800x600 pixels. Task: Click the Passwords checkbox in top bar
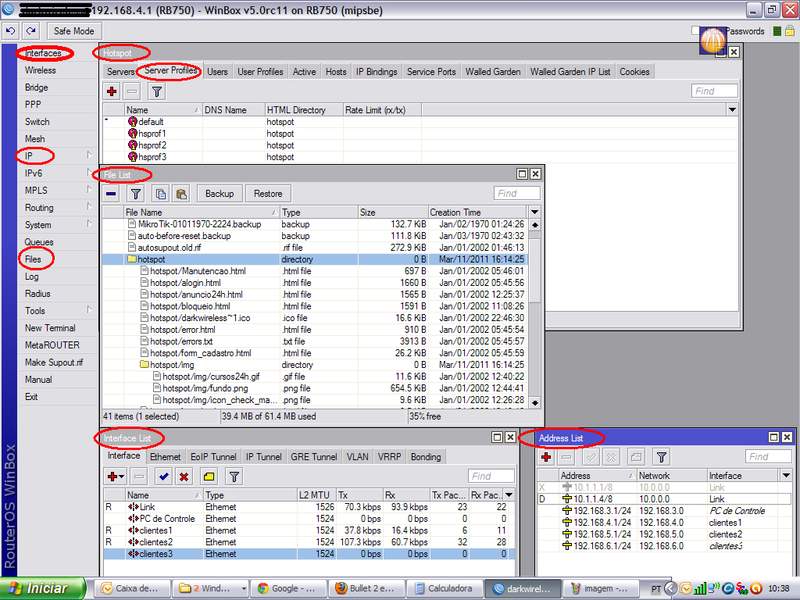[x=695, y=31]
